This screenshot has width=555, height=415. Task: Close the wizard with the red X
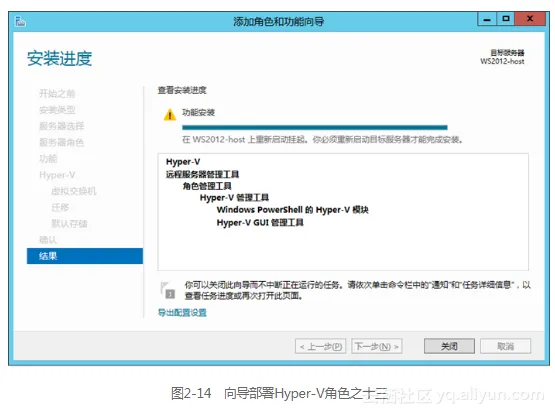tap(530, 19)
